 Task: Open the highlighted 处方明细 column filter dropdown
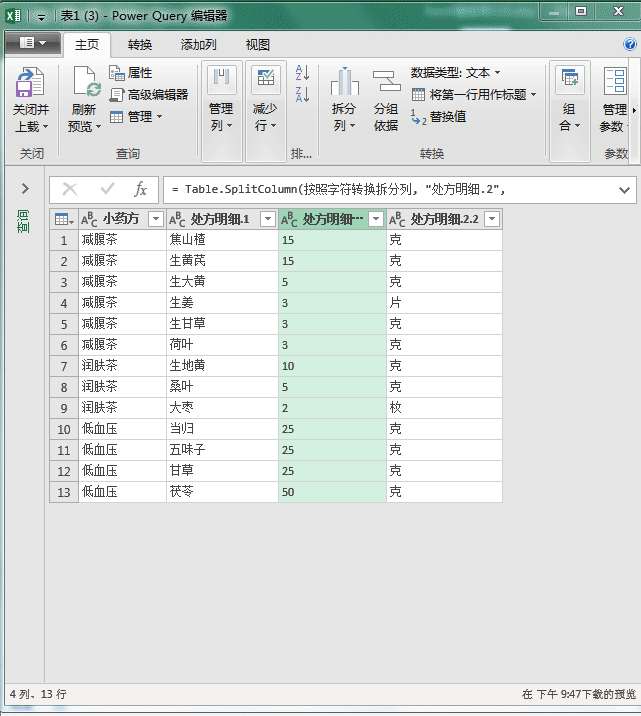pos(376,219)
